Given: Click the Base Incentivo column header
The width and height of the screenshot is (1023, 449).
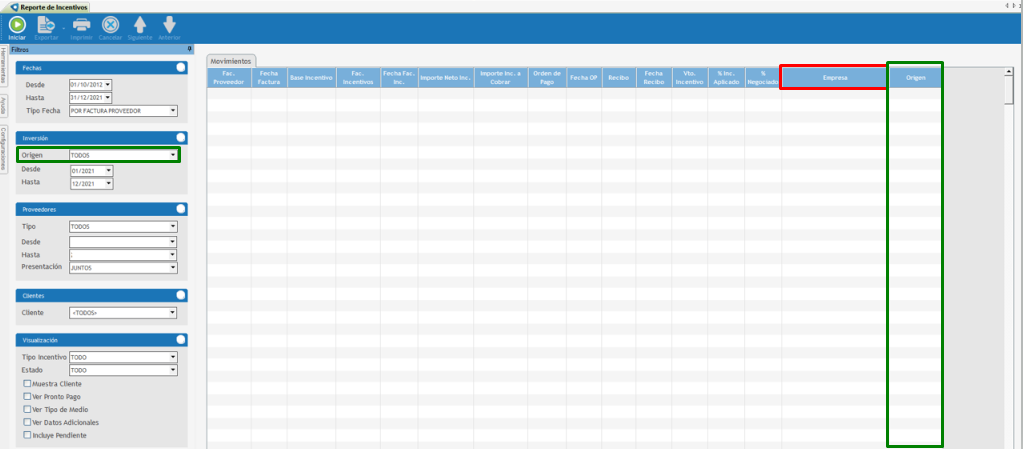Looking at the screenshot, I should (x=309, y=77).
